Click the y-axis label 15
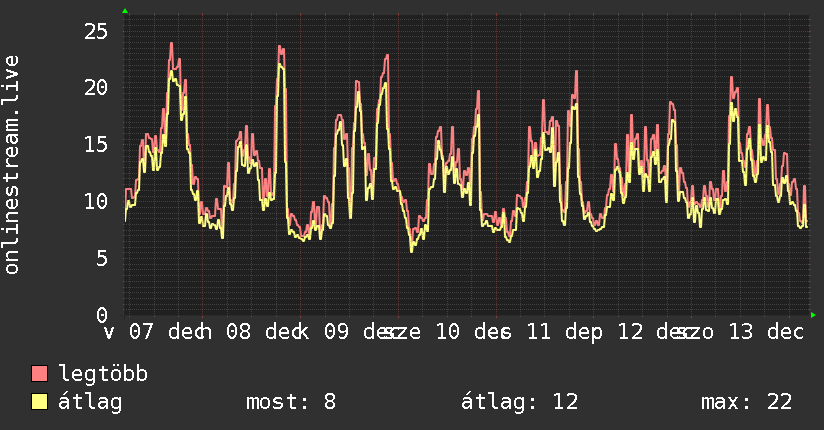 tap(96, 145)
